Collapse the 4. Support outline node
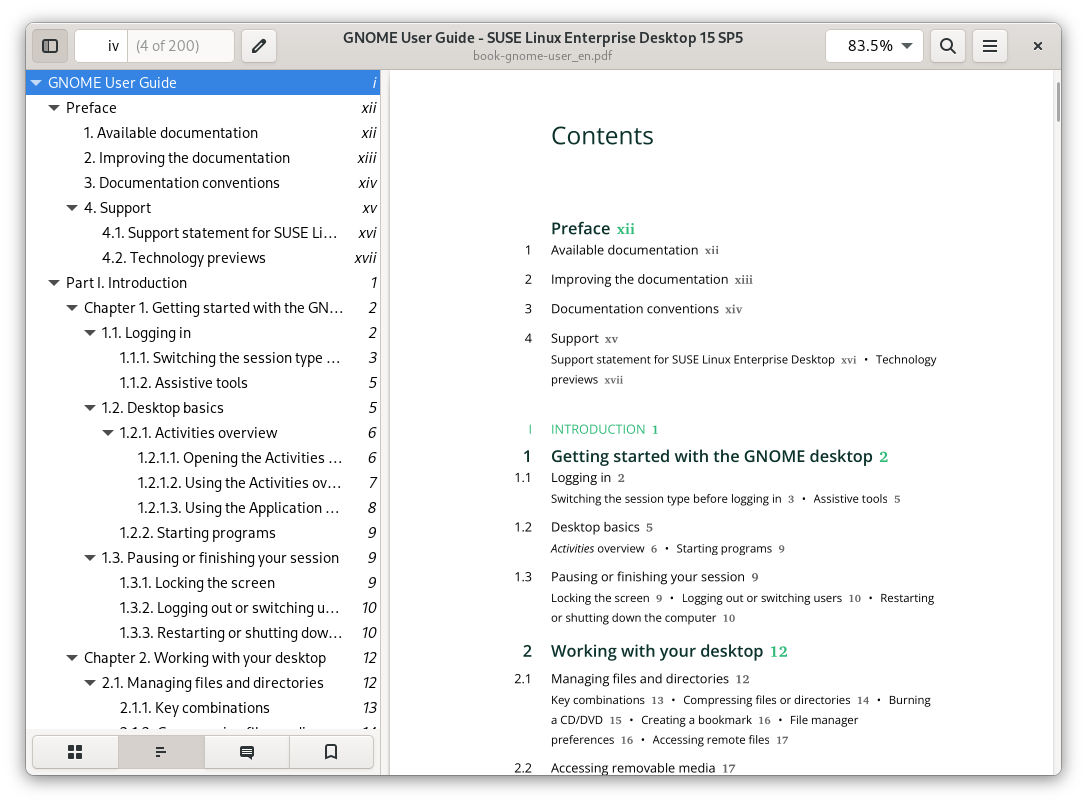This screenshot has height=804, width=1087. (x=72, y=208)
